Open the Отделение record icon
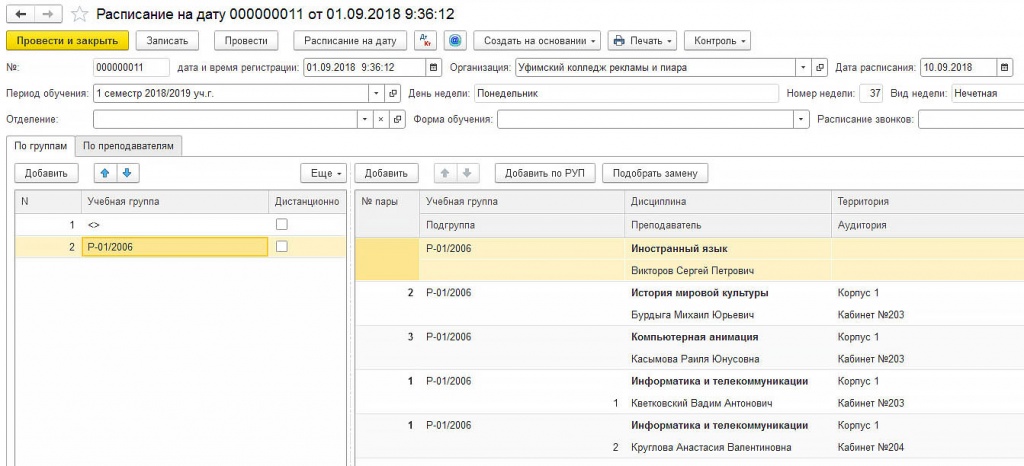Screen dimensions: 1024x466 coord(396,120)
